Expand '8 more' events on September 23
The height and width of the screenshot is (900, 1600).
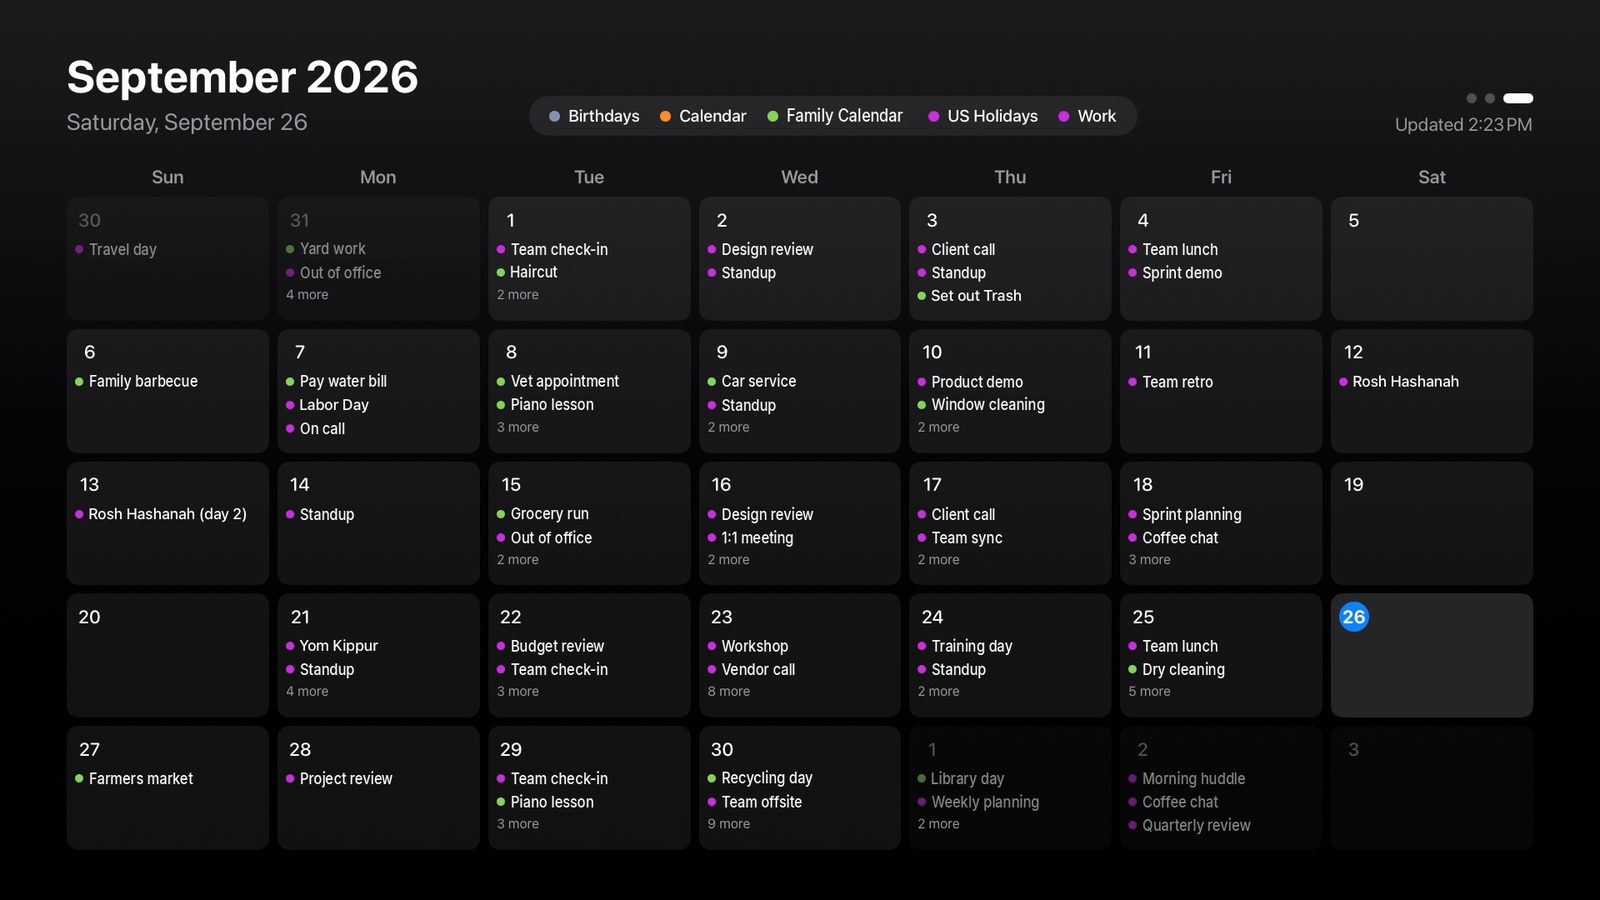[x=729, y=692]
